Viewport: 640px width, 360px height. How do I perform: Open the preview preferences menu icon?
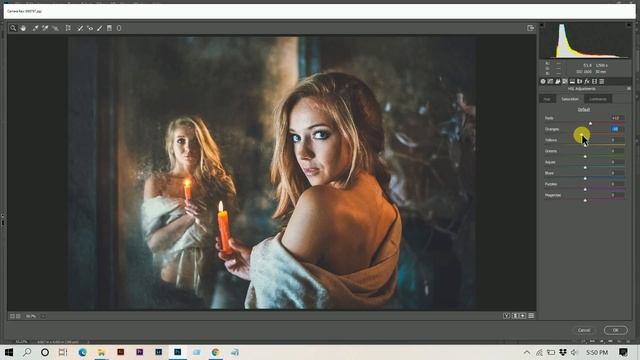point(531,316)
